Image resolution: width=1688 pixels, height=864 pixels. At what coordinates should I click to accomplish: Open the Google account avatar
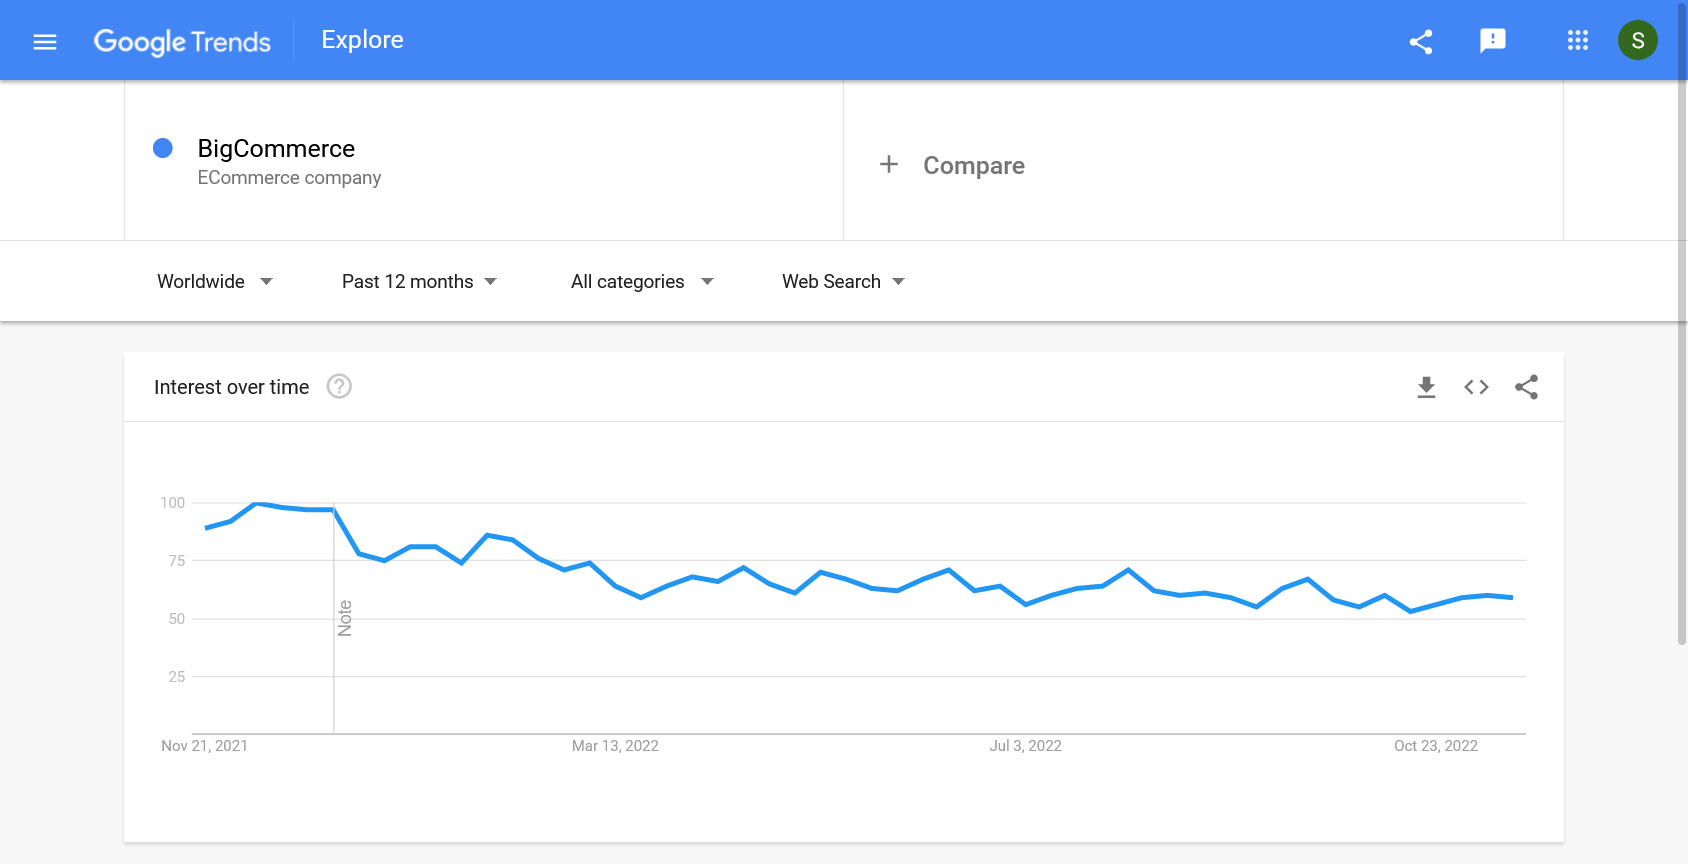click(x=1637, y=41)
